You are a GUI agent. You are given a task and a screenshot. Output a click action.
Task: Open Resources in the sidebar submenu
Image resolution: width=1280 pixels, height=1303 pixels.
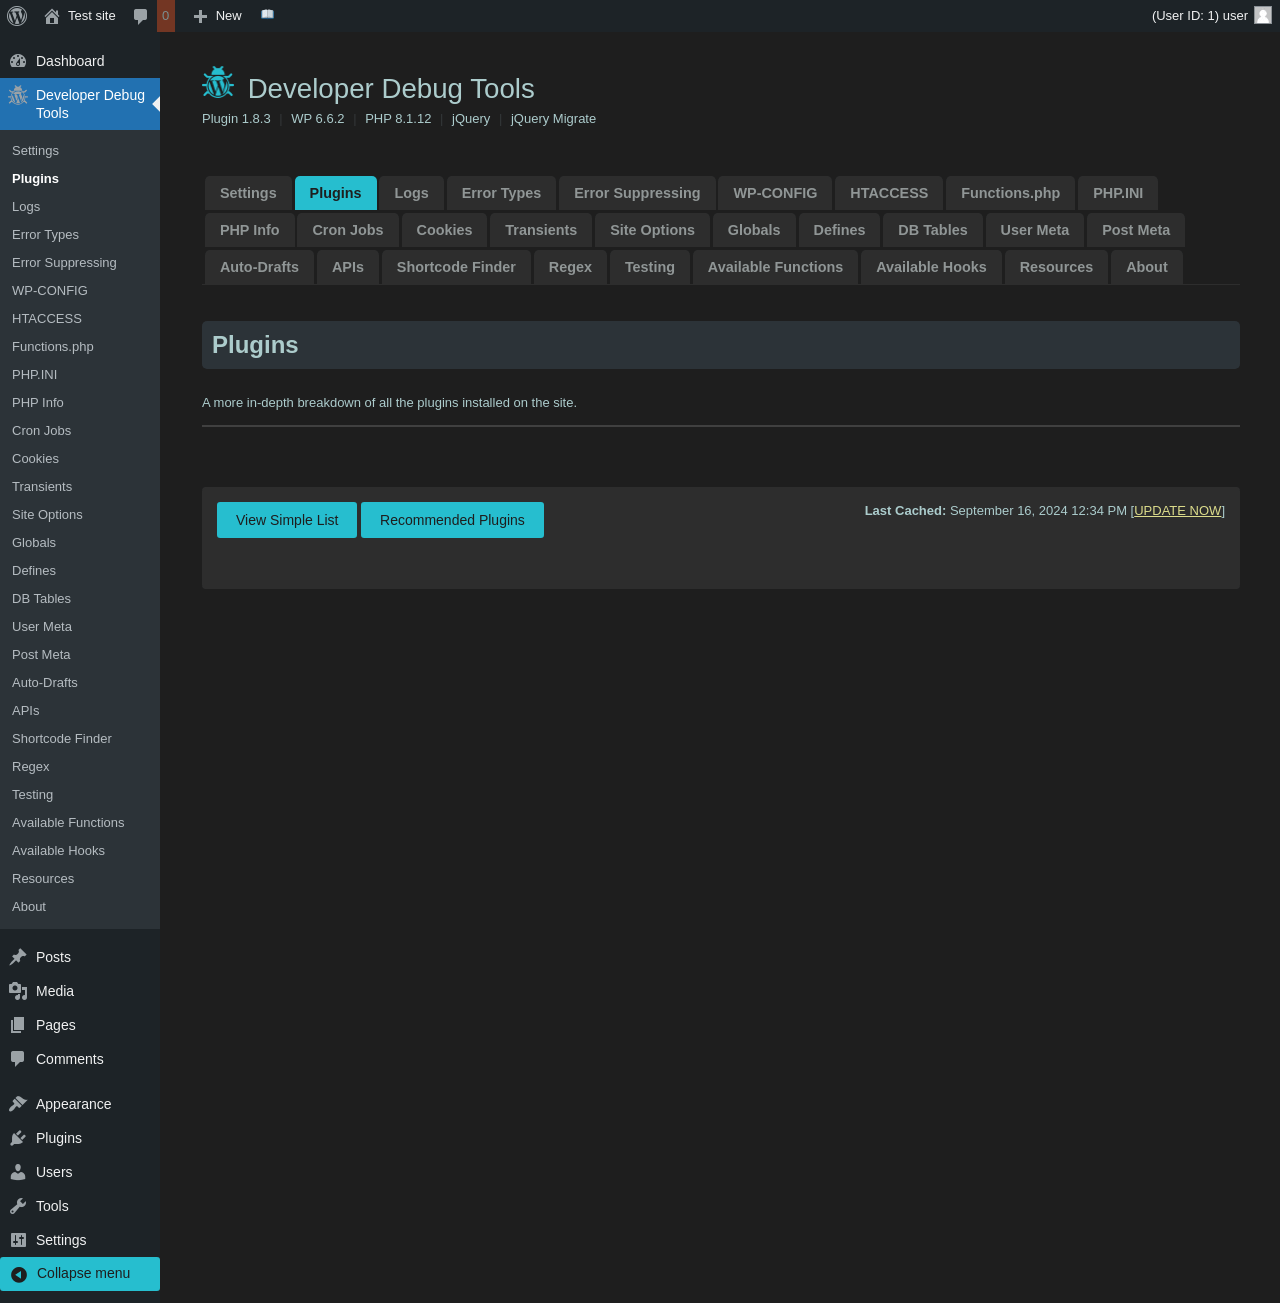coord(43,879)
